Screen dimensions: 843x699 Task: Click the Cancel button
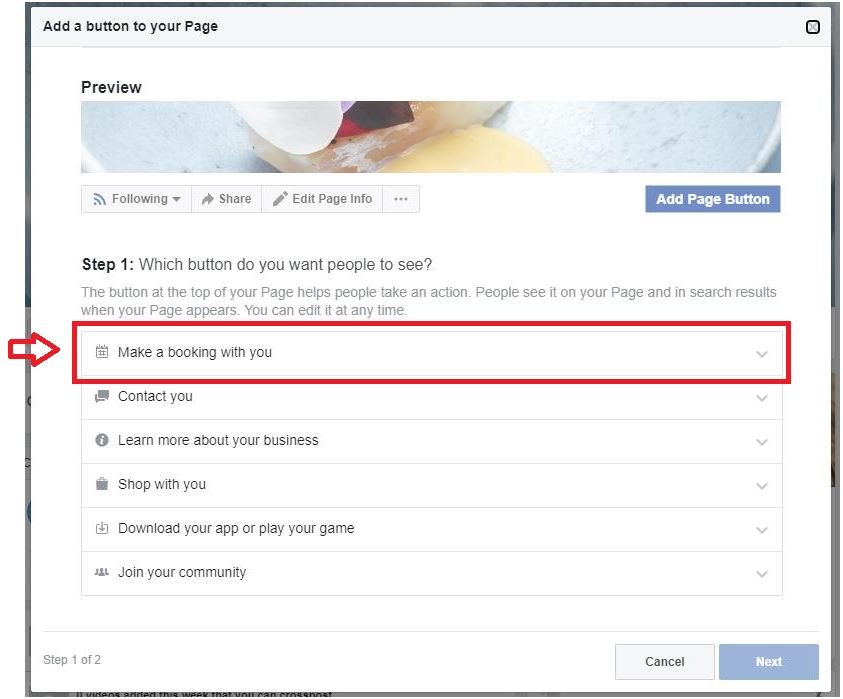coord(665,661)
